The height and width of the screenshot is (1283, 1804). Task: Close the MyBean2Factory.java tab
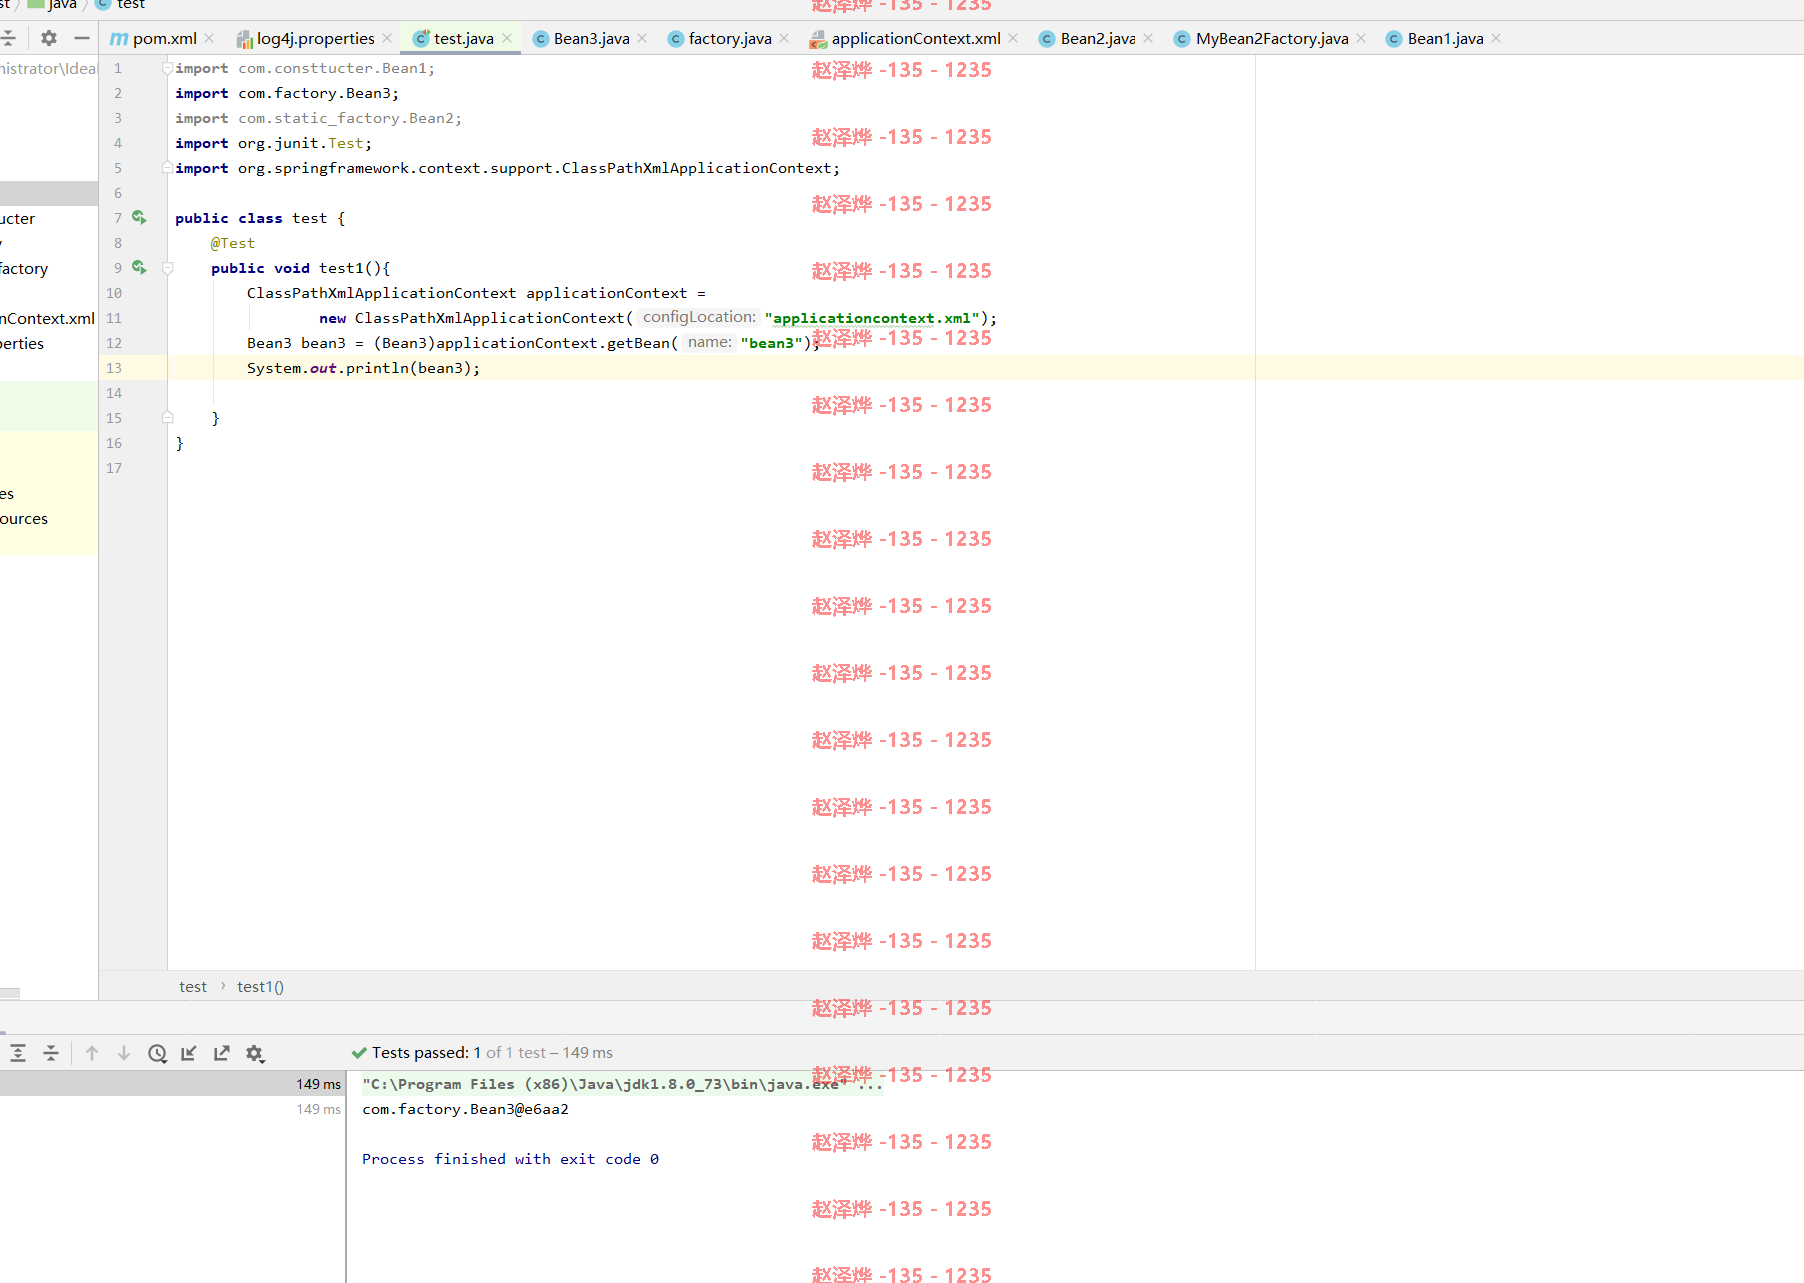[x=1361, y=38]
